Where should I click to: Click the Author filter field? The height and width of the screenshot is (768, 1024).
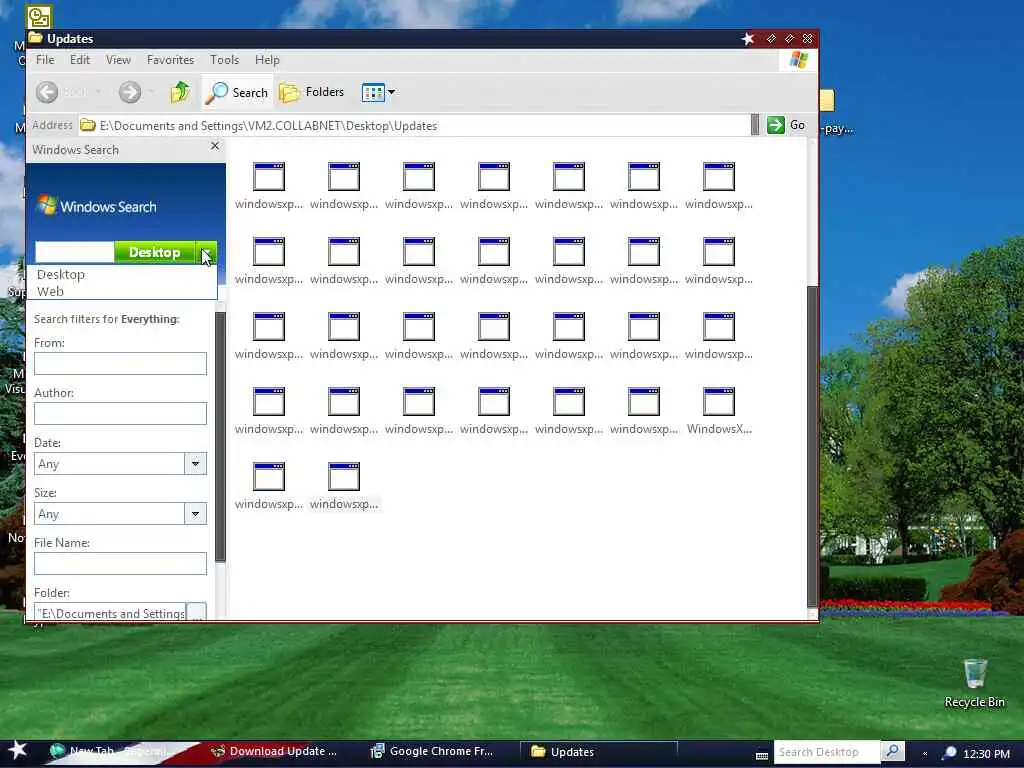[x=120, y=413]
